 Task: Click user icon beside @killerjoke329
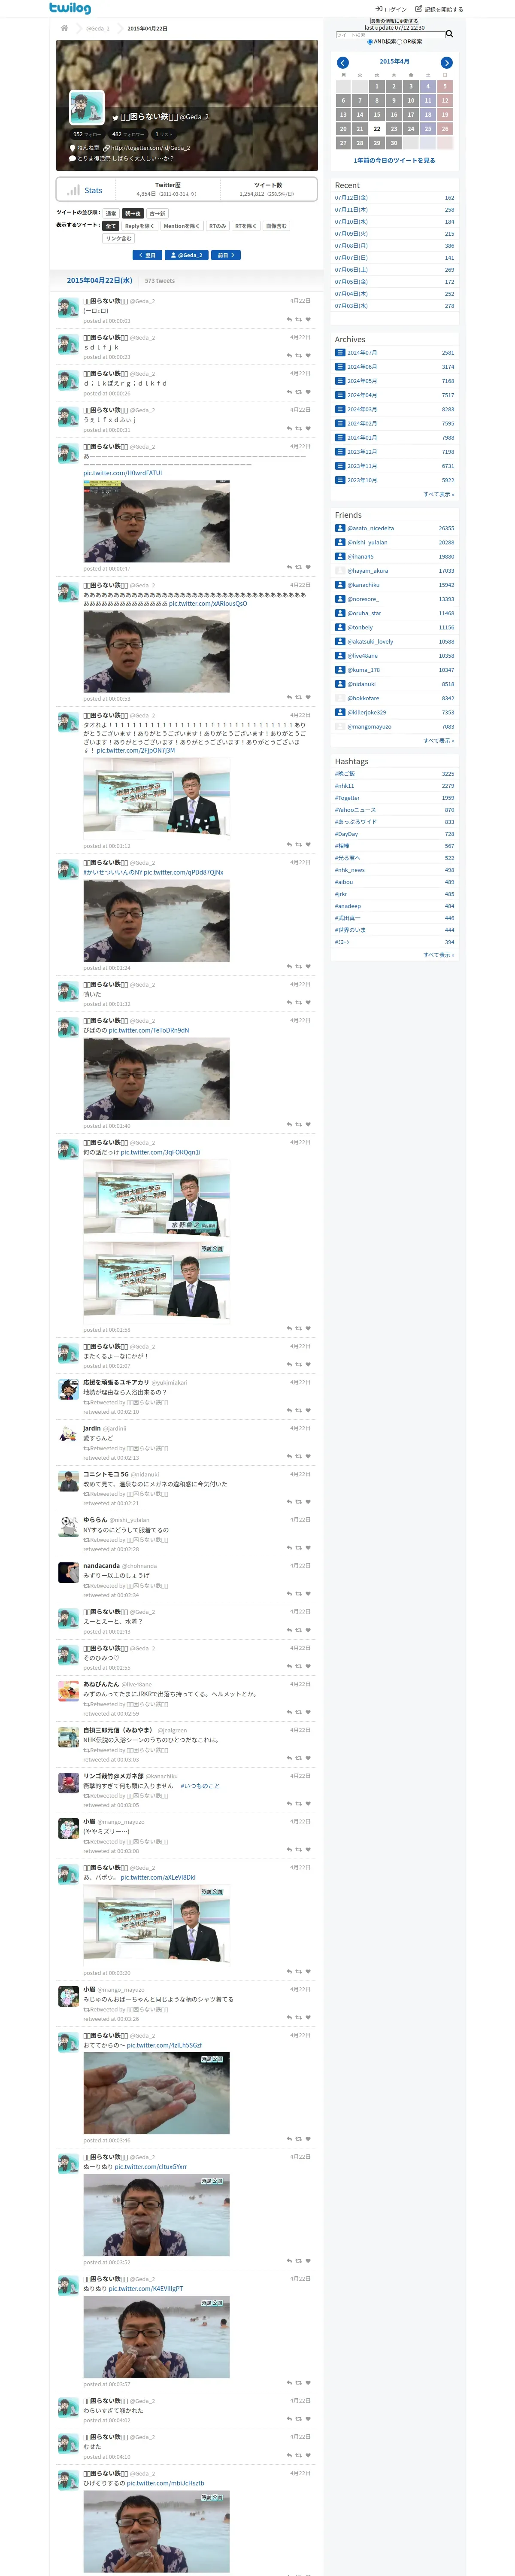[340, 712]
